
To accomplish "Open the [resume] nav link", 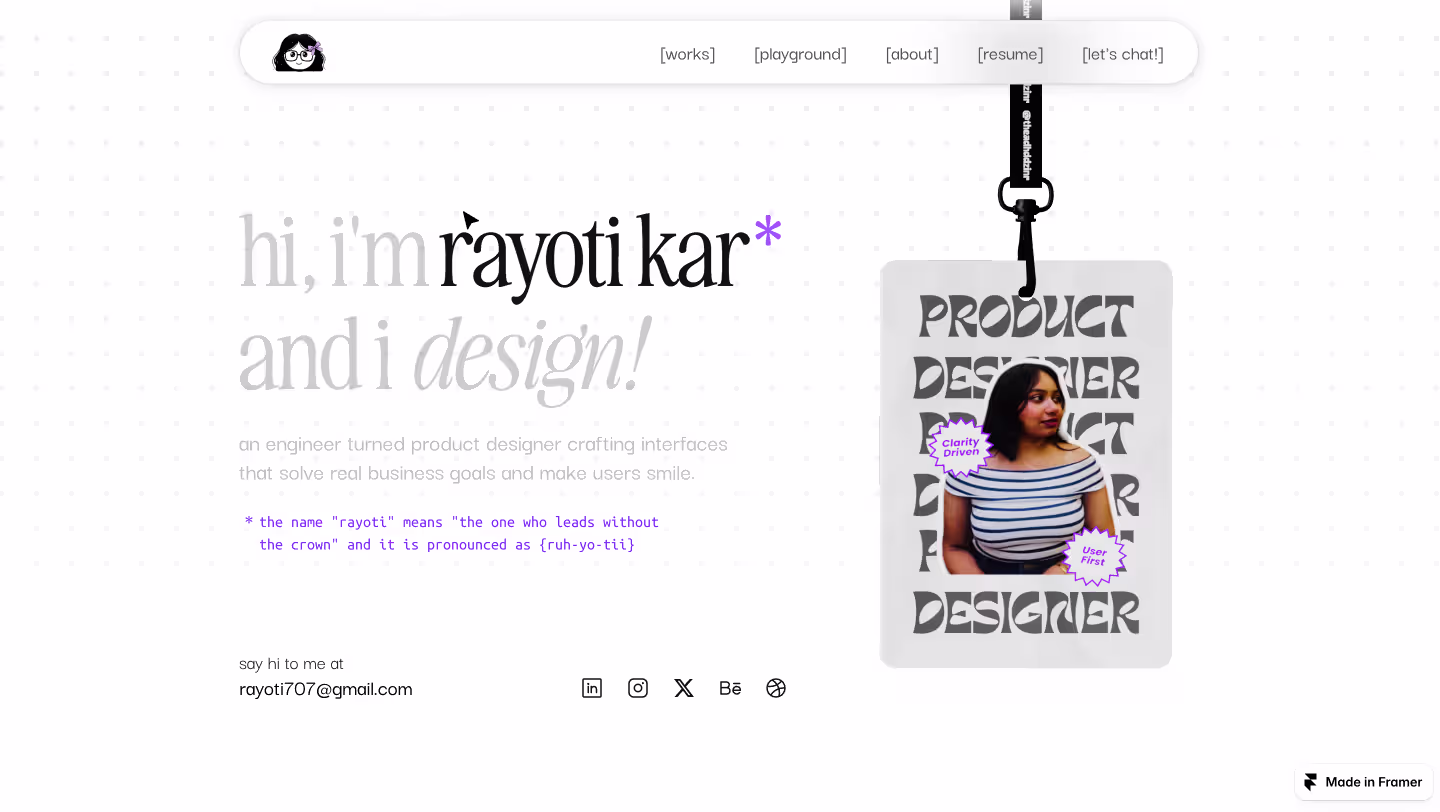I will pyautogui.click(x=1010, y=54).
